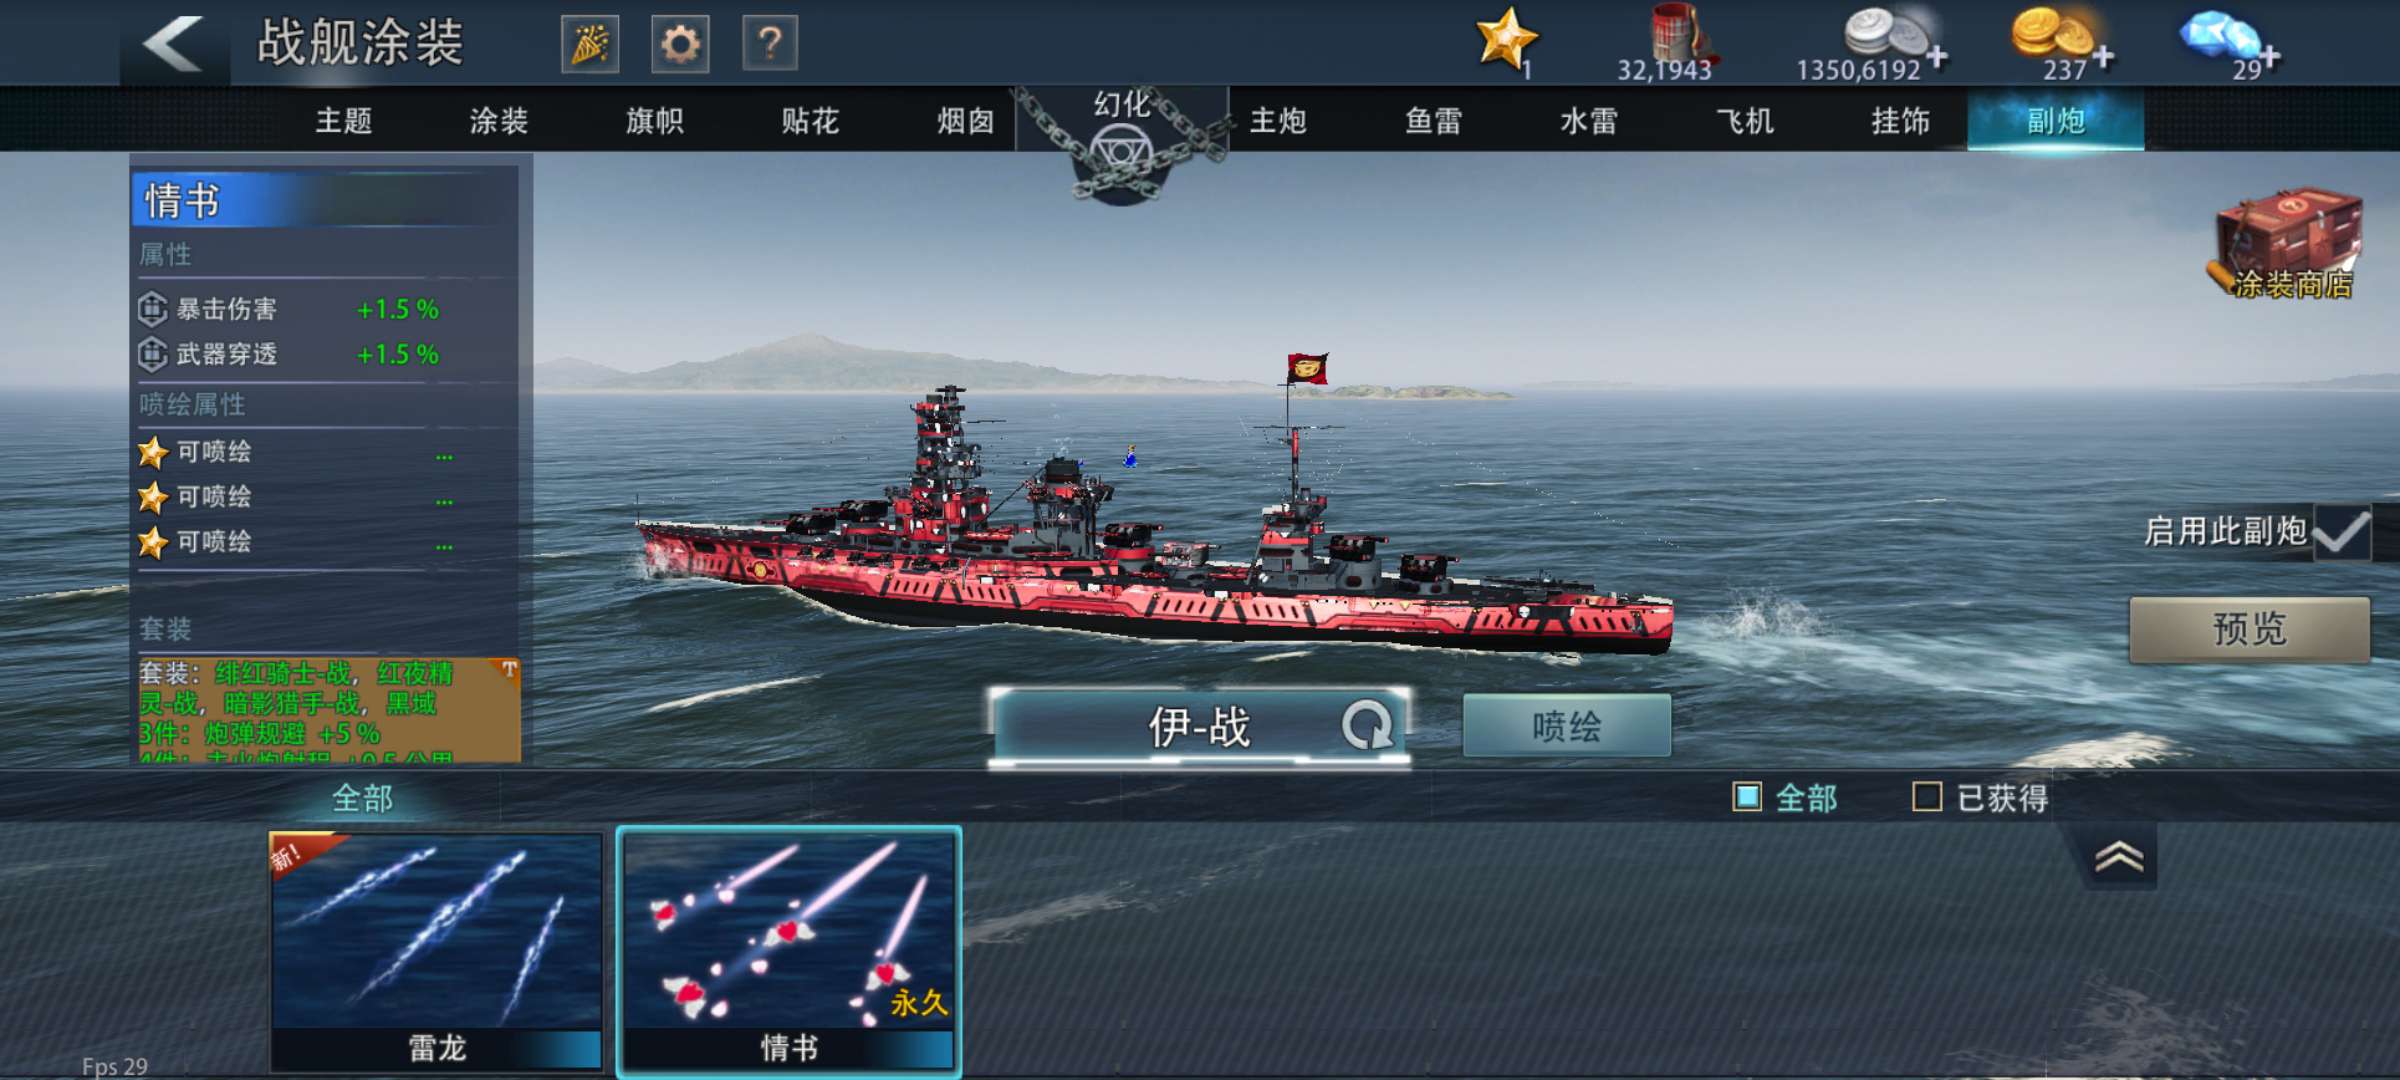Click the rotate icon on 伊-战
This screenshot has height=1080, width=2400.
(x=1367, y=726)
